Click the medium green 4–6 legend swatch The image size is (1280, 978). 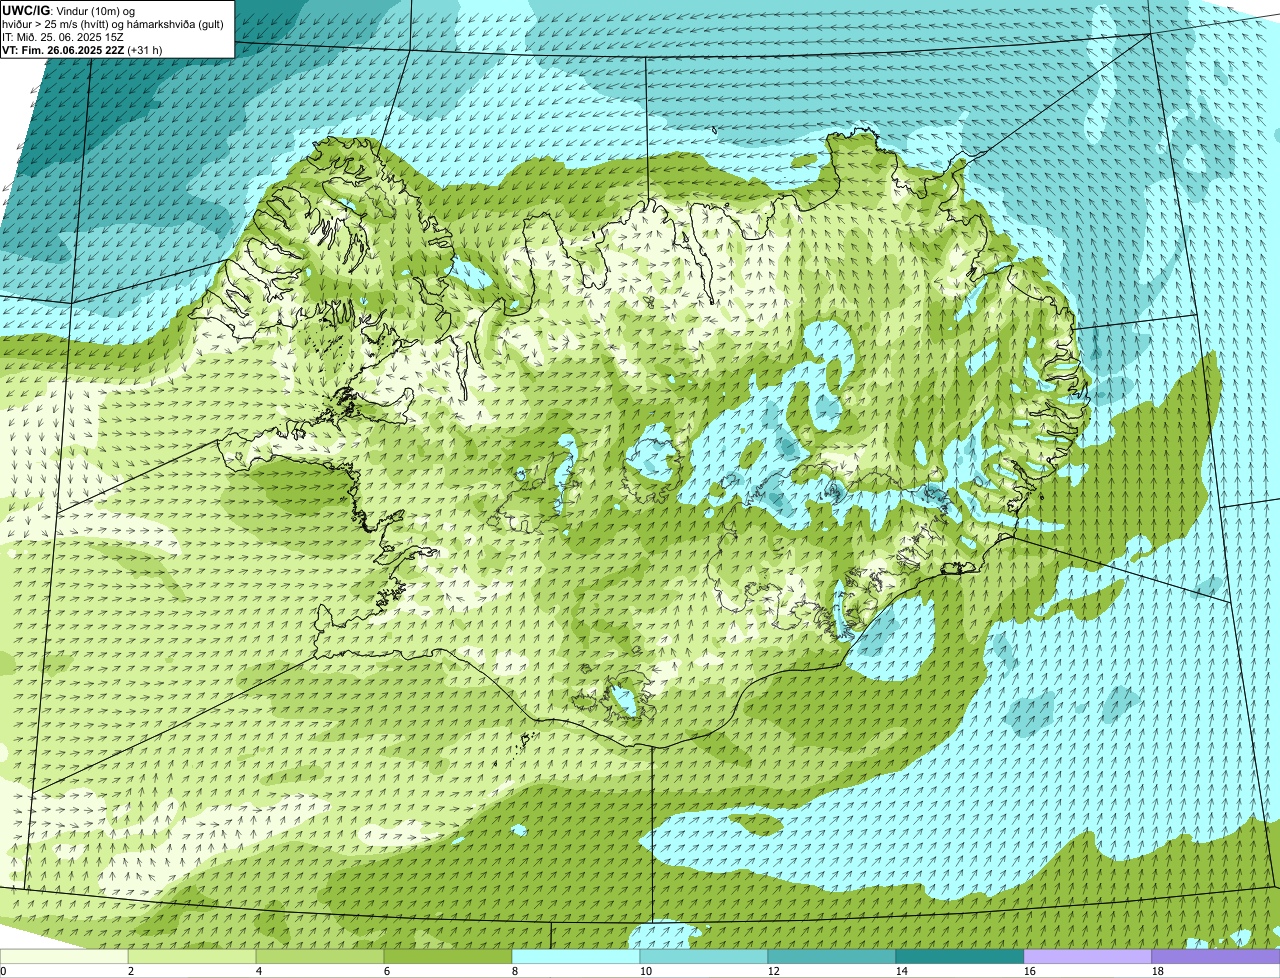[320, 957]
